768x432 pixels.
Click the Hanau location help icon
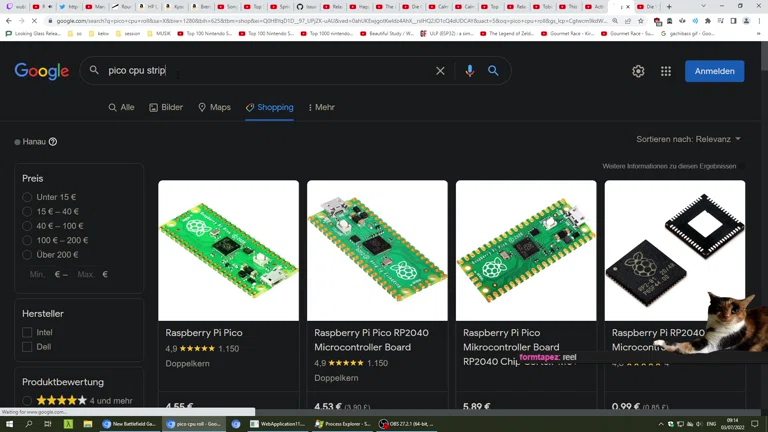pos(53,142)
